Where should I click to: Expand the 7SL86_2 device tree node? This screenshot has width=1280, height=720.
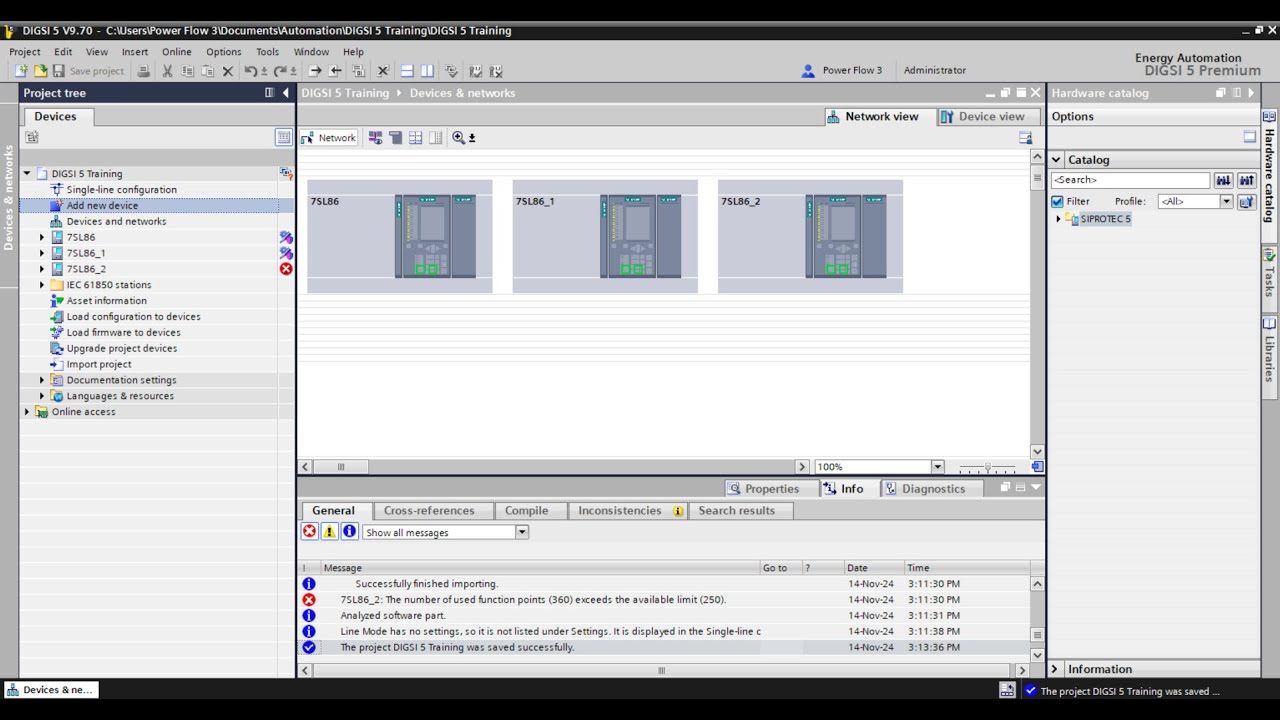(x=42, y=270)
